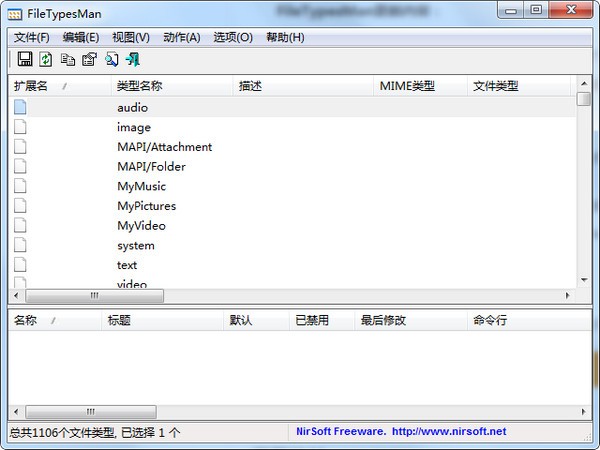The width and height of the screenshot is (600, 450).
Task: Select the file icon of the MyVideo row
Action: coord(20,225)
